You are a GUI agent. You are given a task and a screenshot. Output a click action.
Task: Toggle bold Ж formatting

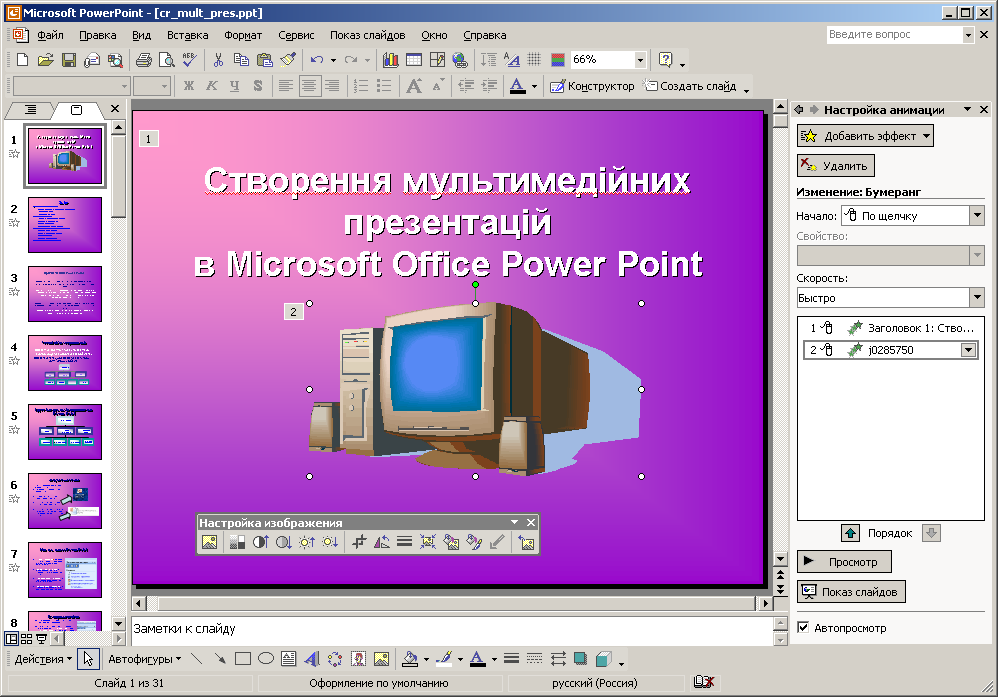pos(189,85)
